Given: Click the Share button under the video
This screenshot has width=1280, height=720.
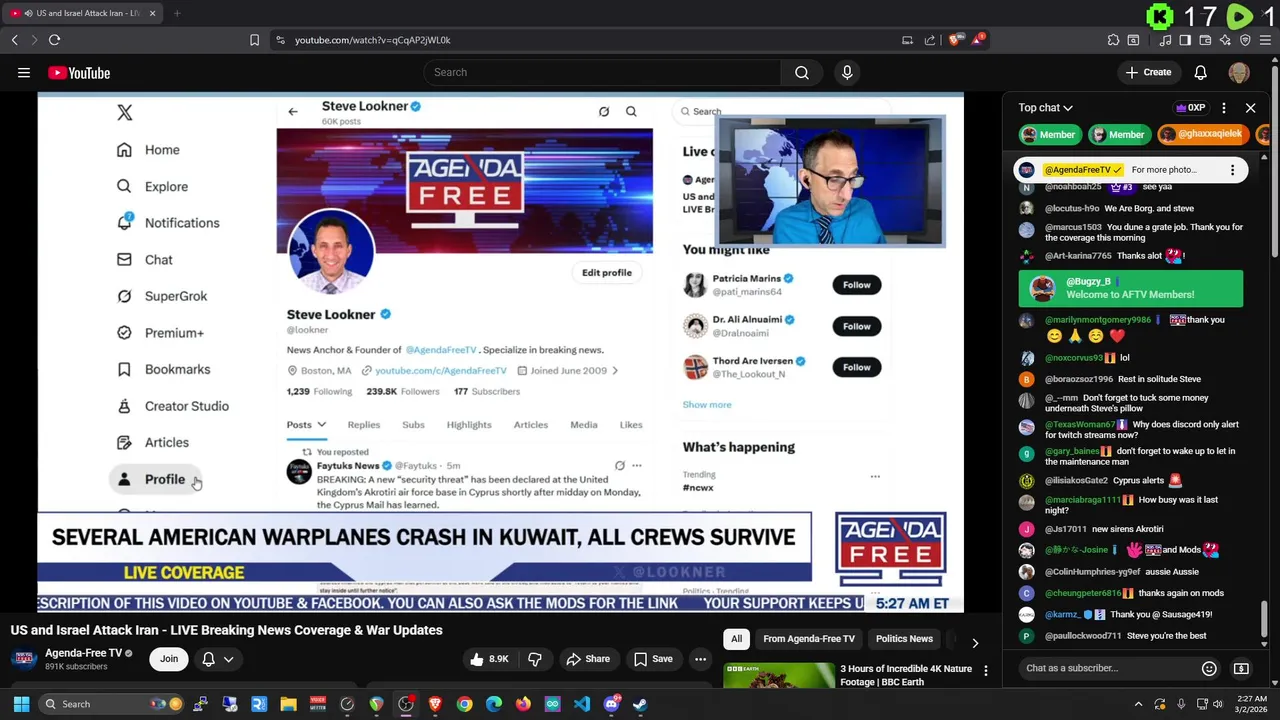Looking at the screenshot, I should (x=588, y=659).
